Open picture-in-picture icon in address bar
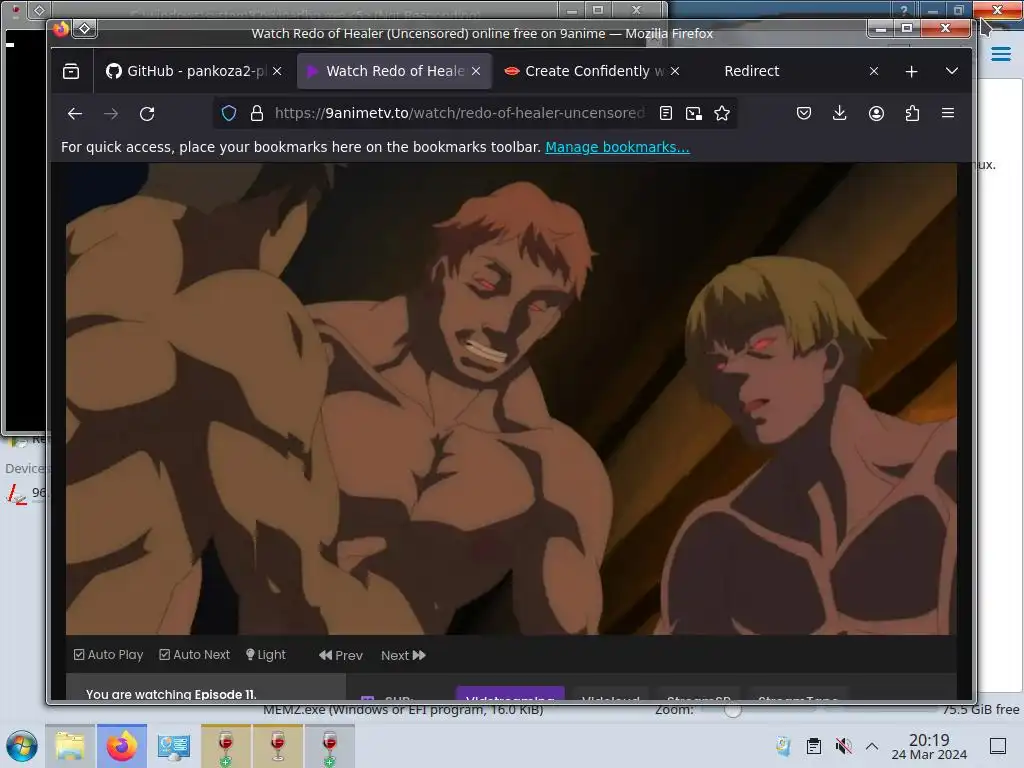Image resolution: width=1024 pixels, height=768 pixels. click(x=694, y=114)
